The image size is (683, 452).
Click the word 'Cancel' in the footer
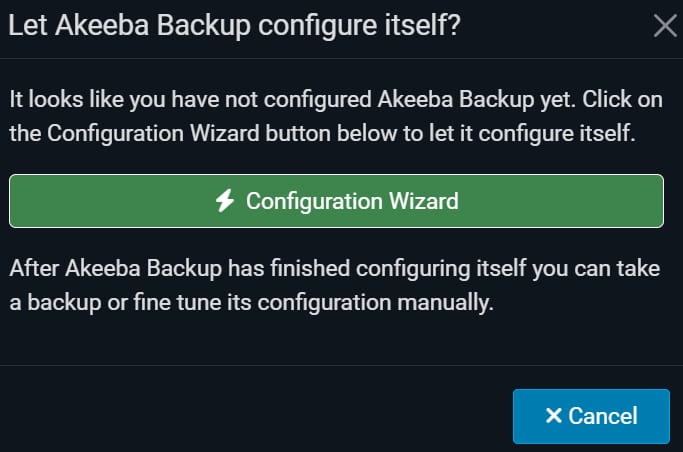click(x=603, y=416)
